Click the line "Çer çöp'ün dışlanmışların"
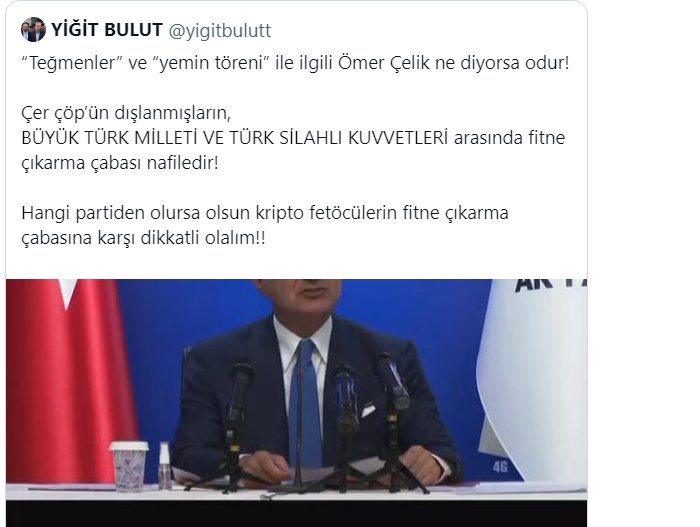The image size is (700, 527). [x=126, y=113]
